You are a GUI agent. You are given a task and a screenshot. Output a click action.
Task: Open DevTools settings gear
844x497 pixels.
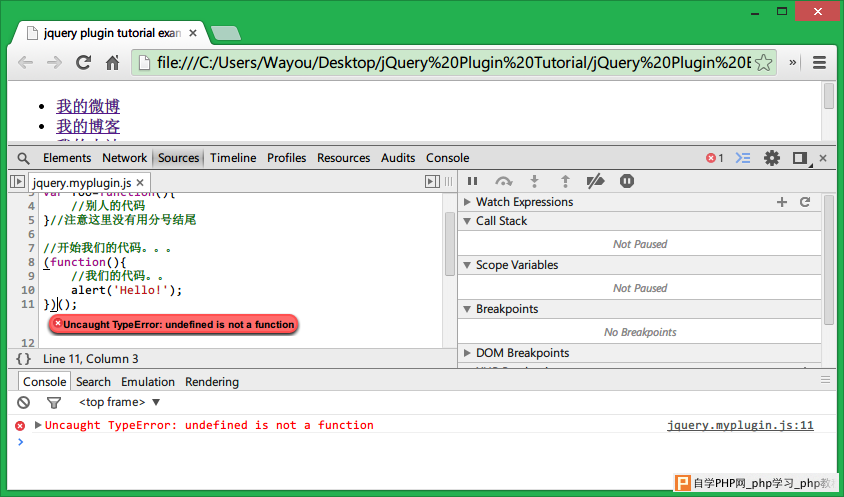click(771, 158)
